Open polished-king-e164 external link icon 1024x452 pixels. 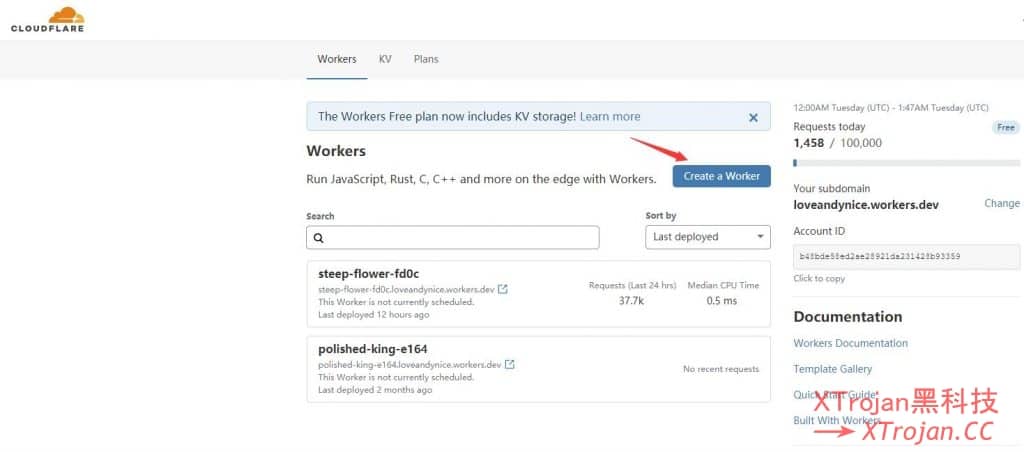[x=510, y=365]
